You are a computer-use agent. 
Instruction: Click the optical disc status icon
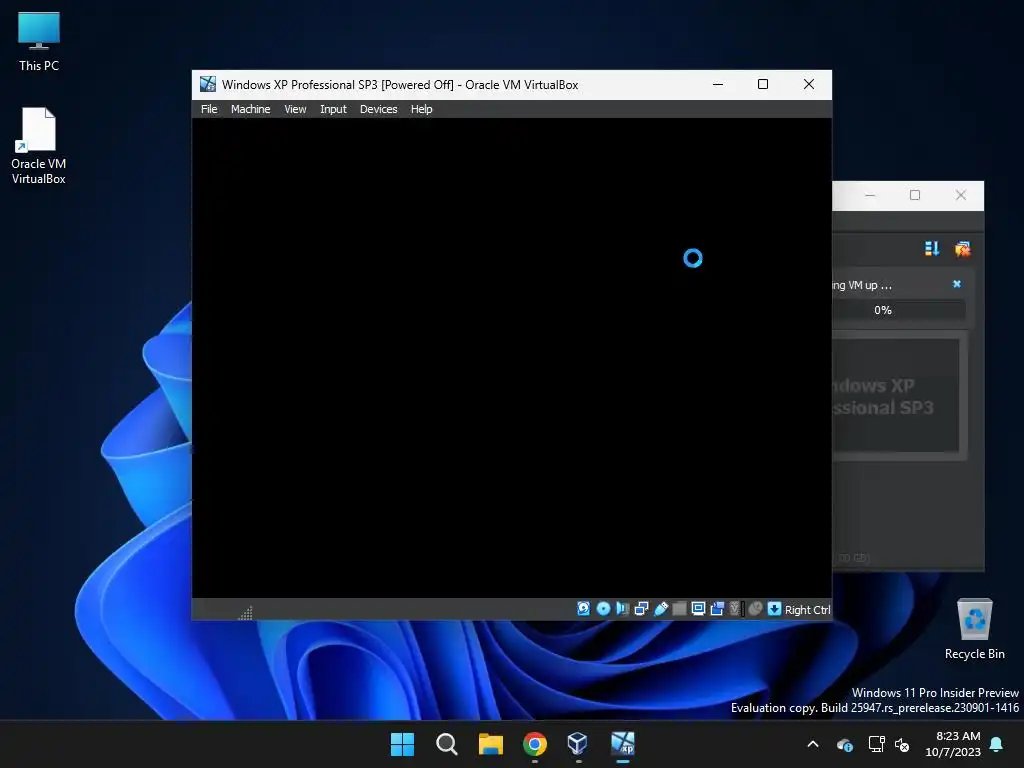pyautogui.click(x=603, y=609)
